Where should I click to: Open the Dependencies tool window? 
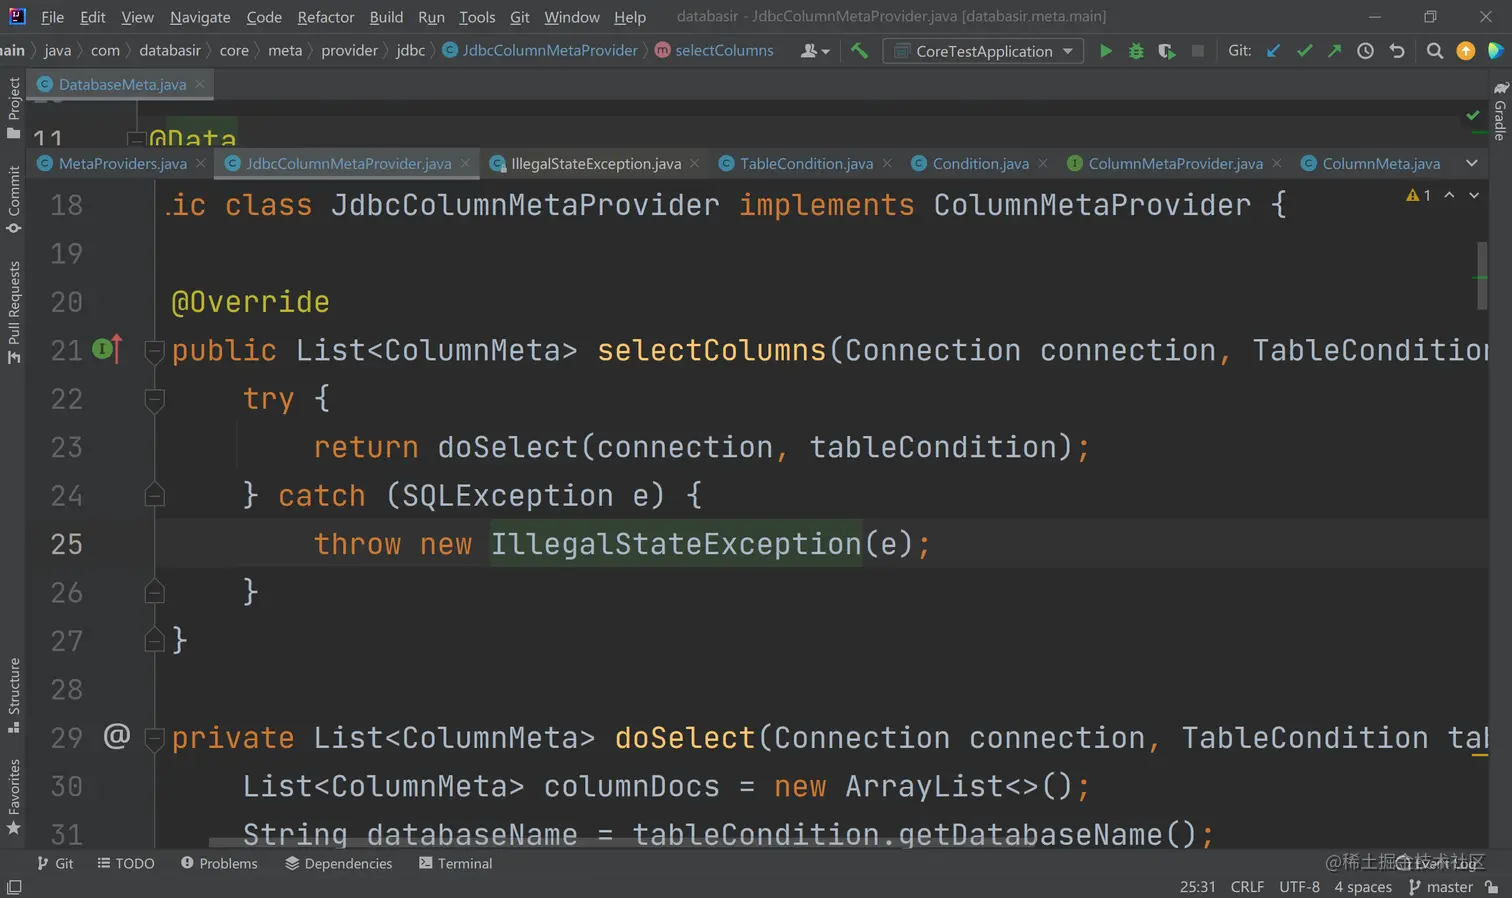(x=338, y=863)
